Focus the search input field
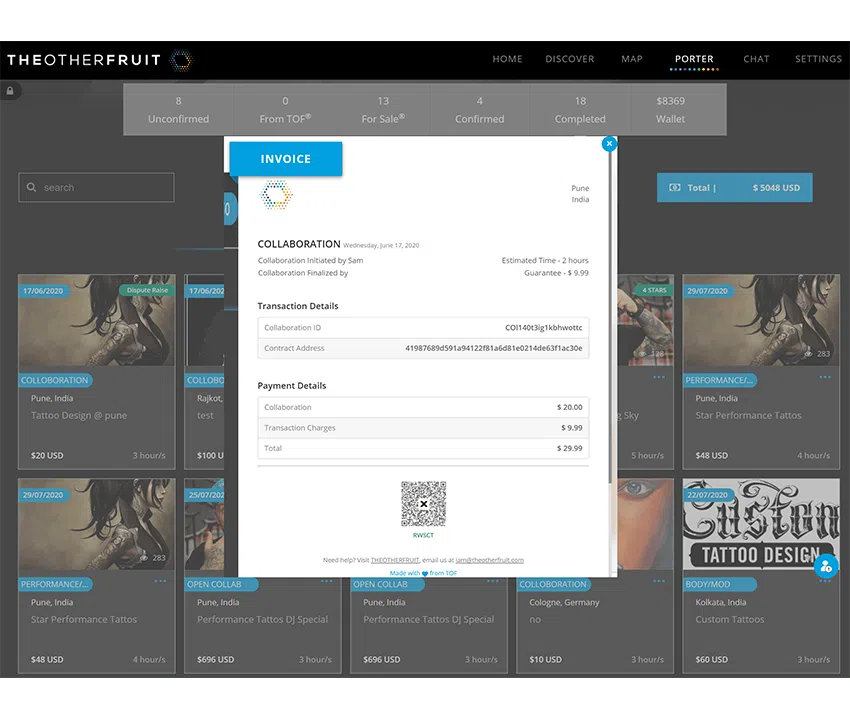 96,188
